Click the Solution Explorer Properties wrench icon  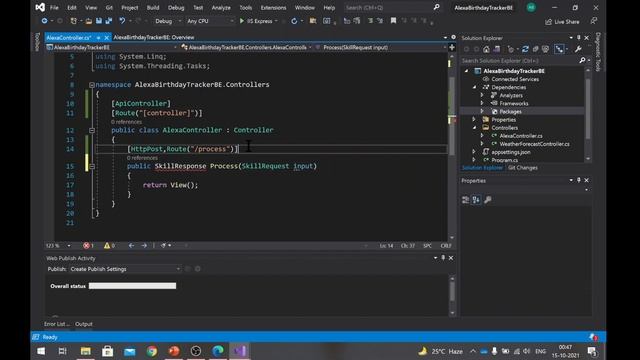pos(578,49)
